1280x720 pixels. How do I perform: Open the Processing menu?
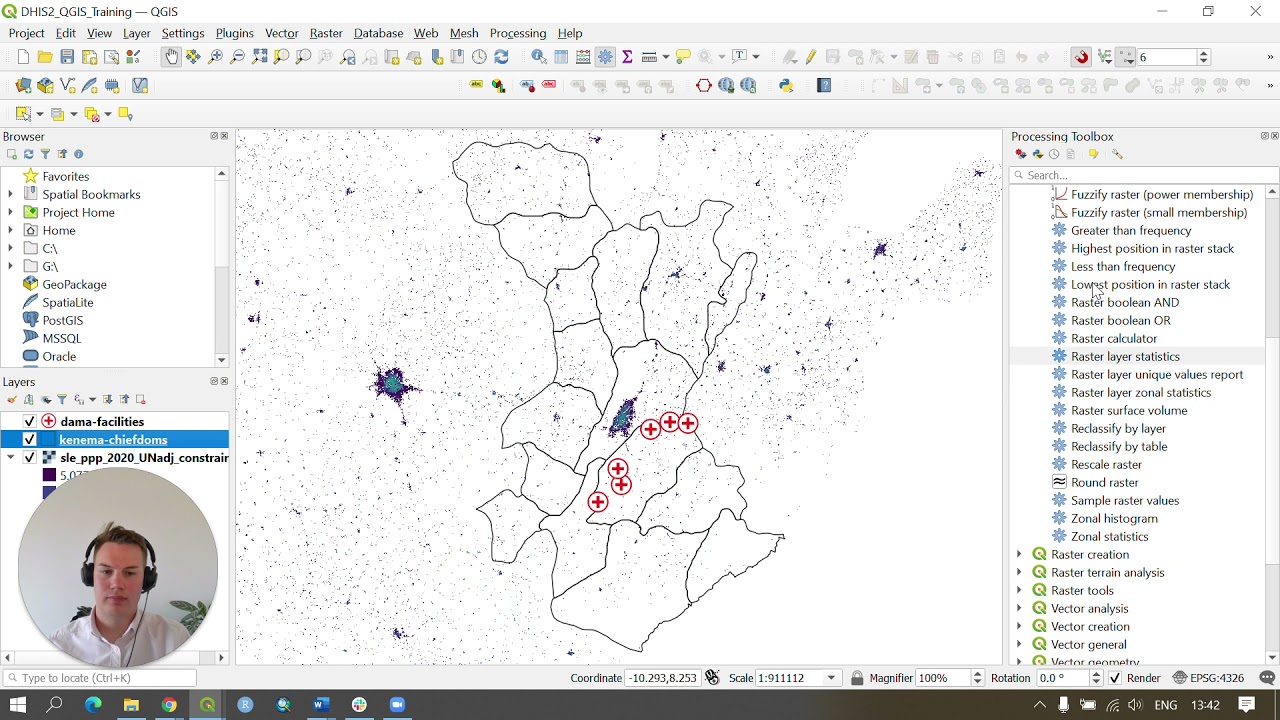[x=518, y=33]
